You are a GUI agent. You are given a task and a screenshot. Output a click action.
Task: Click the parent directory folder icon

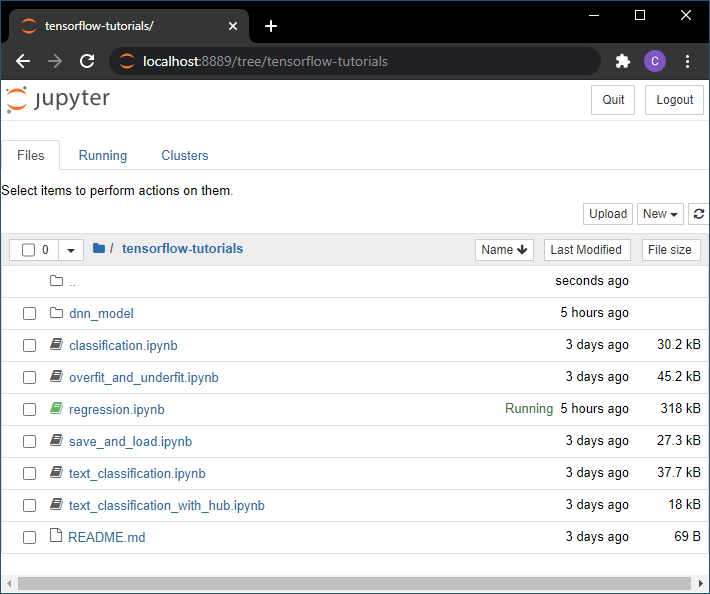[56, 281]
